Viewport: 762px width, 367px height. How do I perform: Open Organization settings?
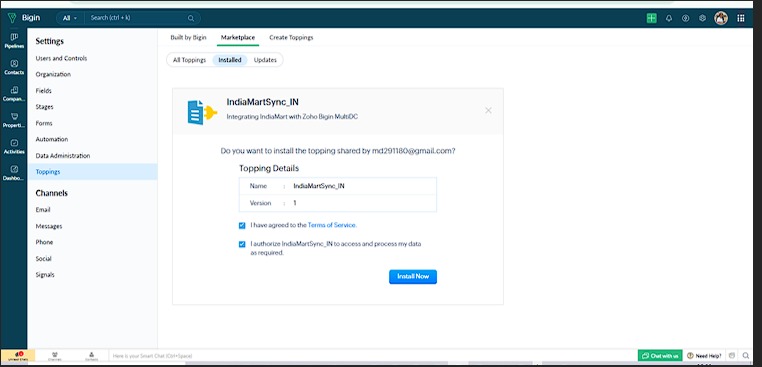pyautogui.click(x=53, y=74)
